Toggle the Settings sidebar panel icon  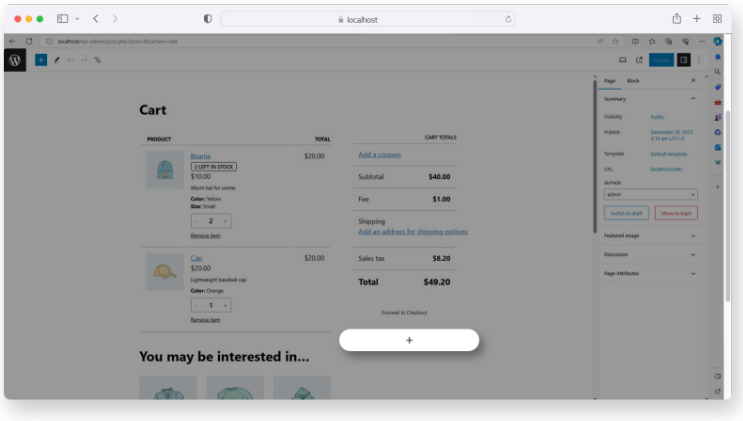click(x=684, y=60)
